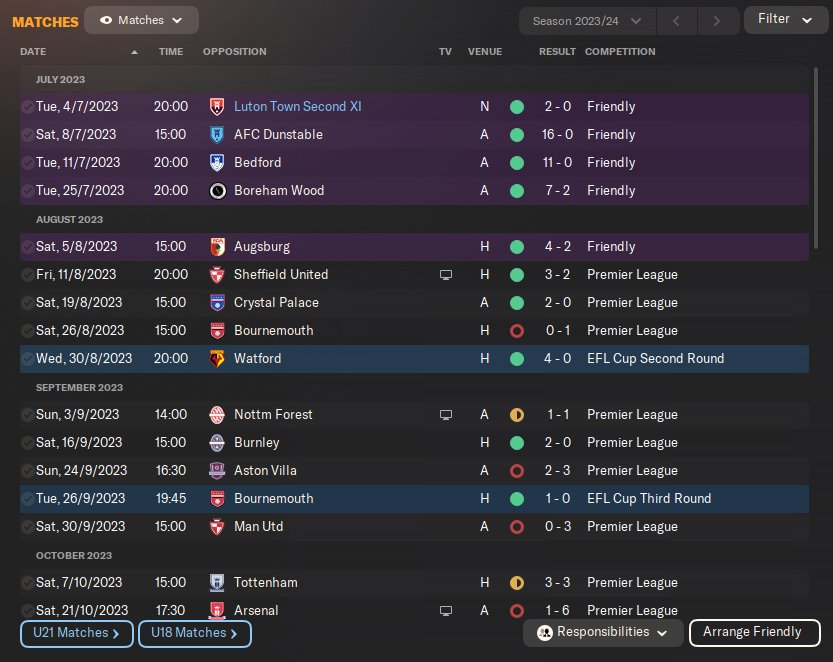Sort matches by the Date column header
This screenshot has width=833, height=662.
34,51
